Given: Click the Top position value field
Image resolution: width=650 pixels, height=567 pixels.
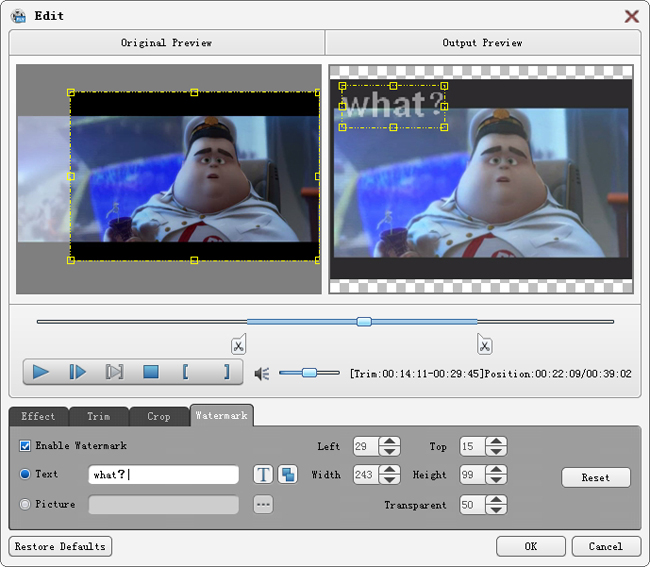Looking at the screenshot, I should point(472,446).
